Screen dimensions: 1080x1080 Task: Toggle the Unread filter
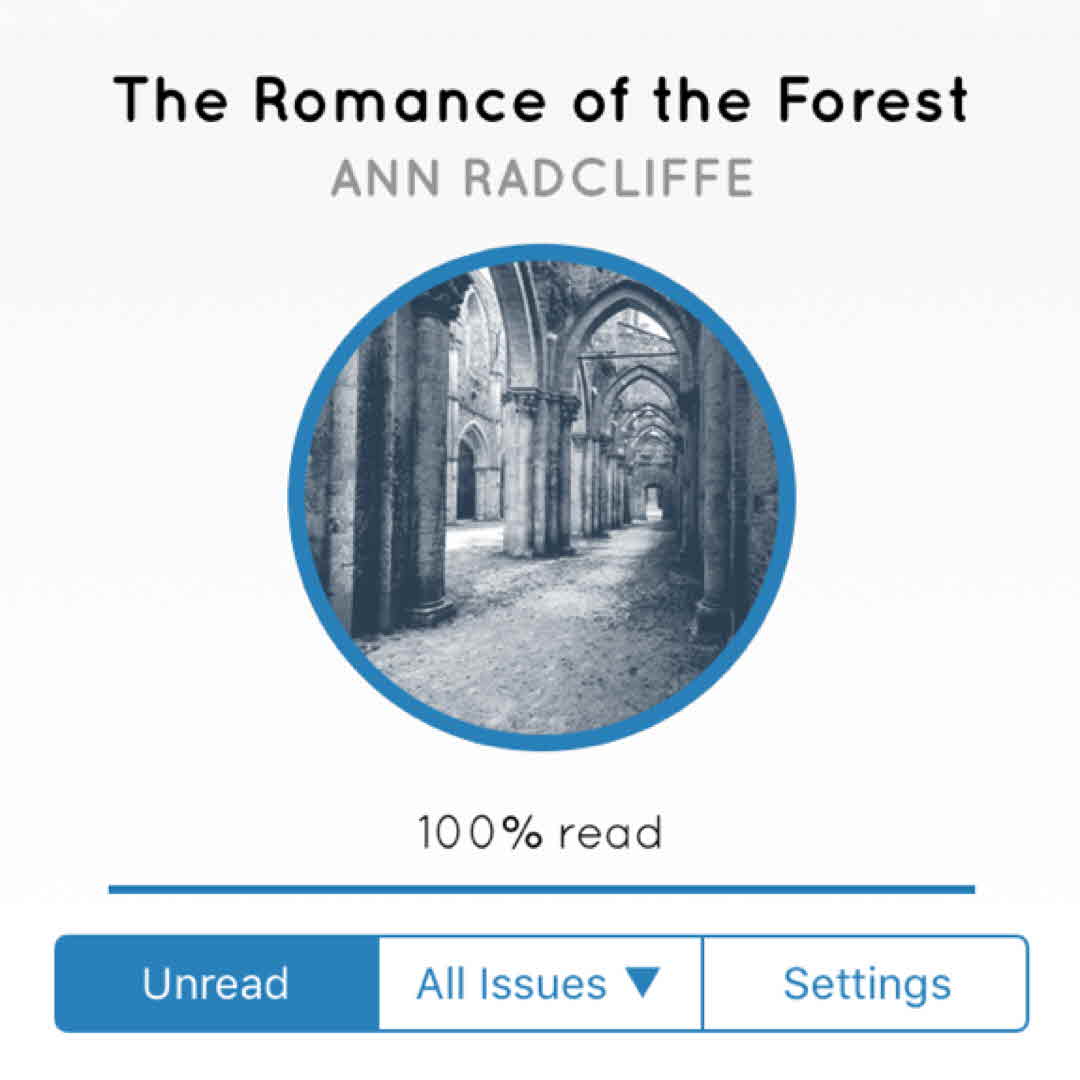point(216,983)
